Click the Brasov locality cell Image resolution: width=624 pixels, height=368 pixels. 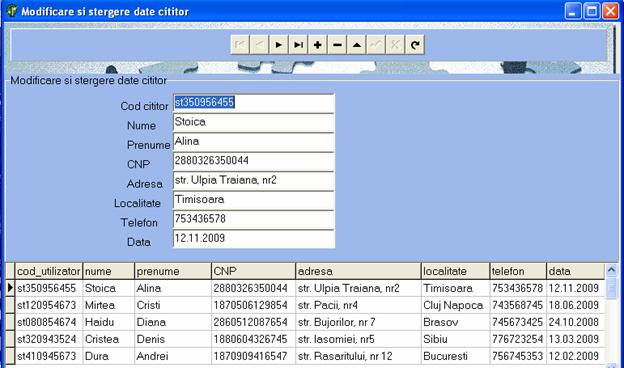tap(456, 322)
